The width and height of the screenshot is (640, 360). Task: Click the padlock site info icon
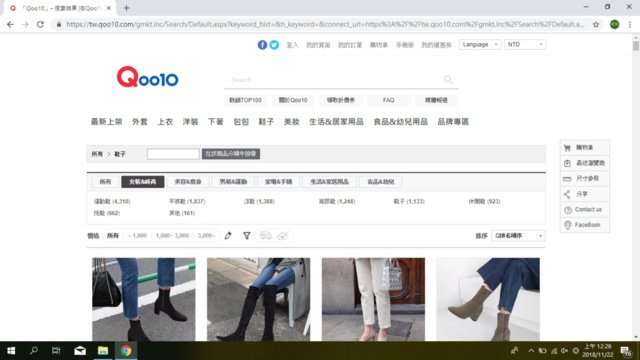pos(59,24)
